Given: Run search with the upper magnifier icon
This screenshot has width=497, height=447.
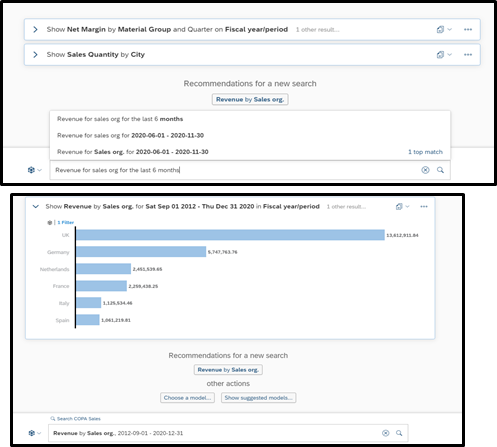Looking at the screenshot, I should tap(440, 170).
